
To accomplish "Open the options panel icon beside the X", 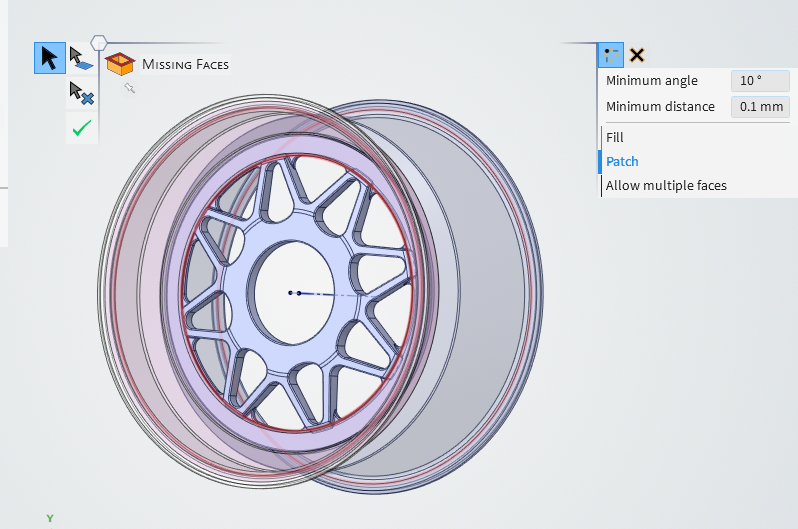I will [611, 56].
